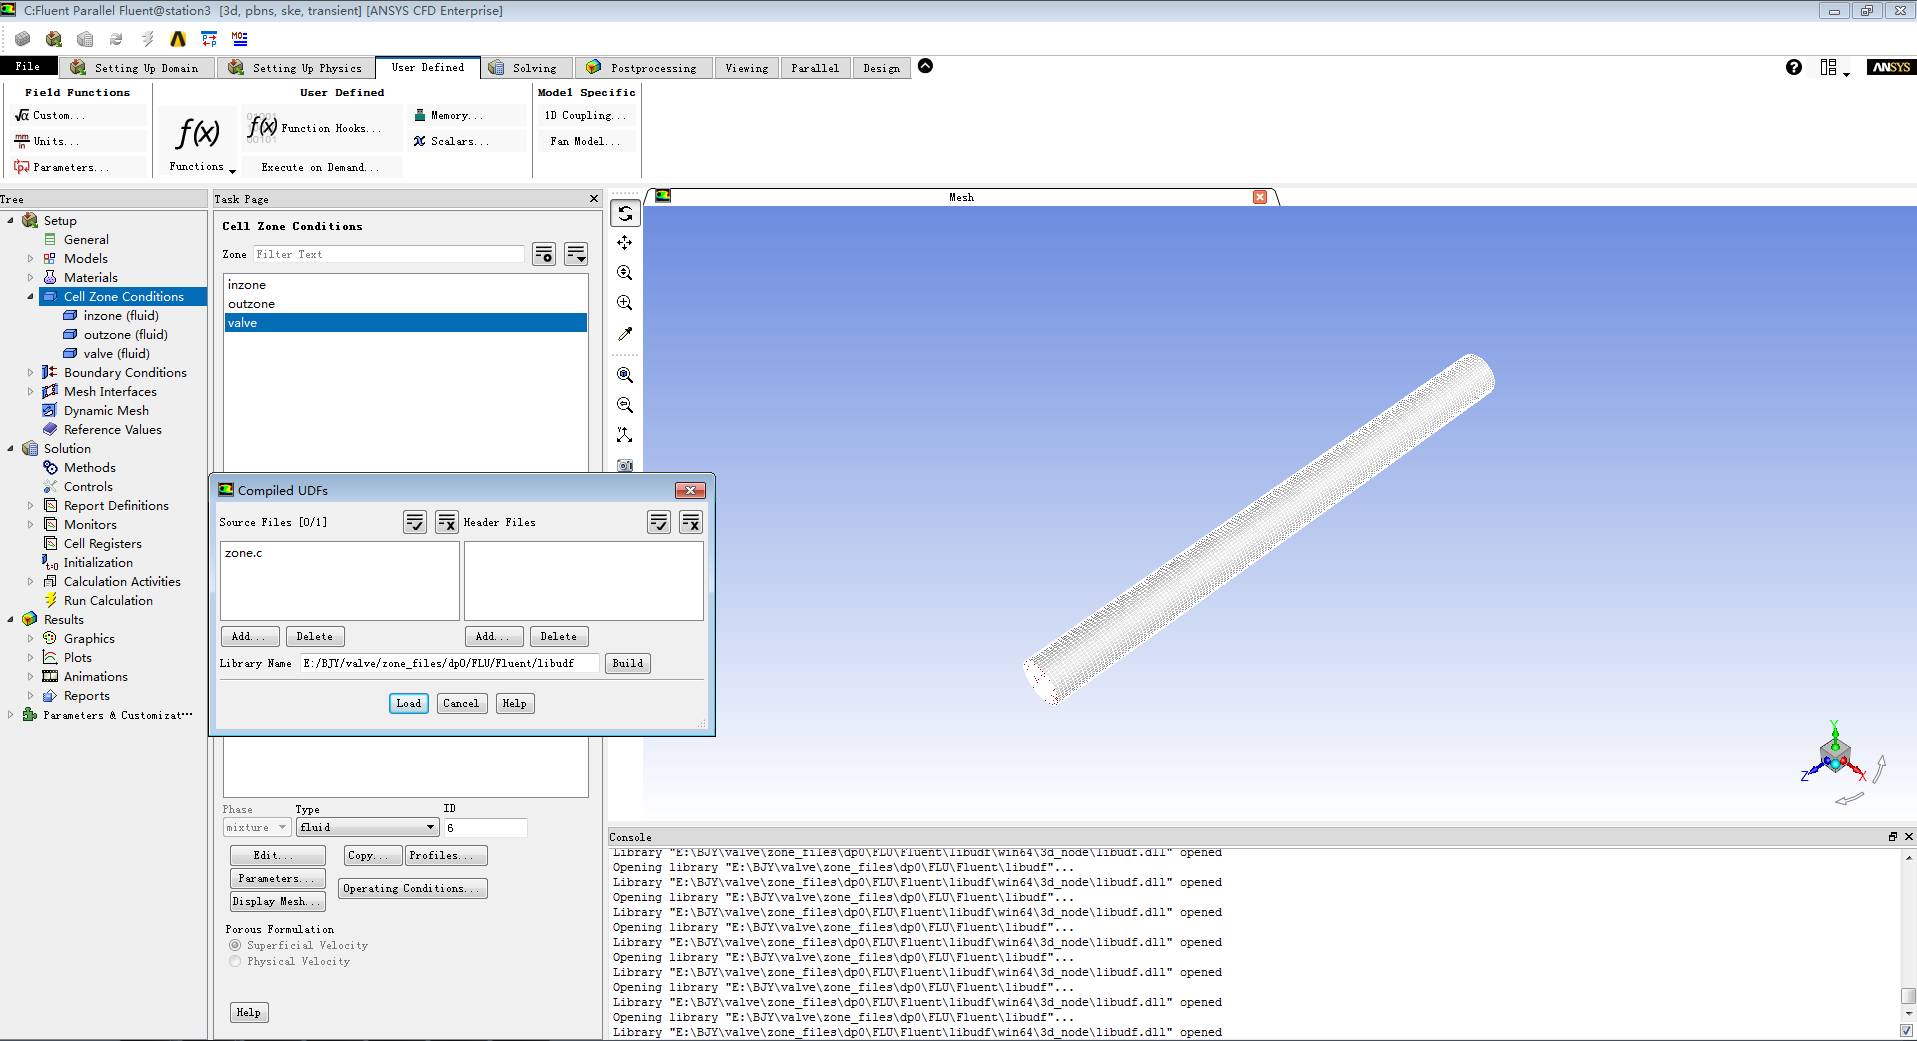Collapse the ribbon with the up-arrow button
The image size is (1917, 1041).
point(926,66)
